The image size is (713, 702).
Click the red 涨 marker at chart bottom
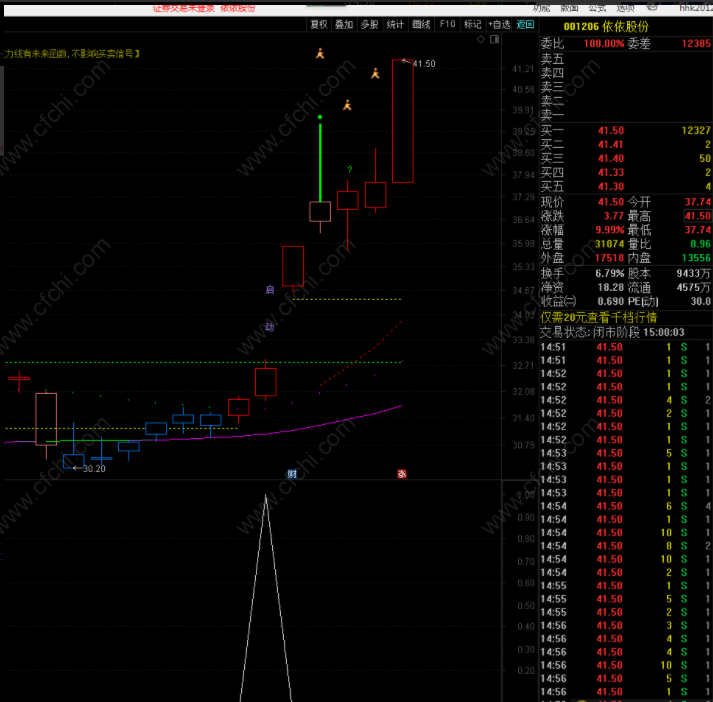pos(402,474)
